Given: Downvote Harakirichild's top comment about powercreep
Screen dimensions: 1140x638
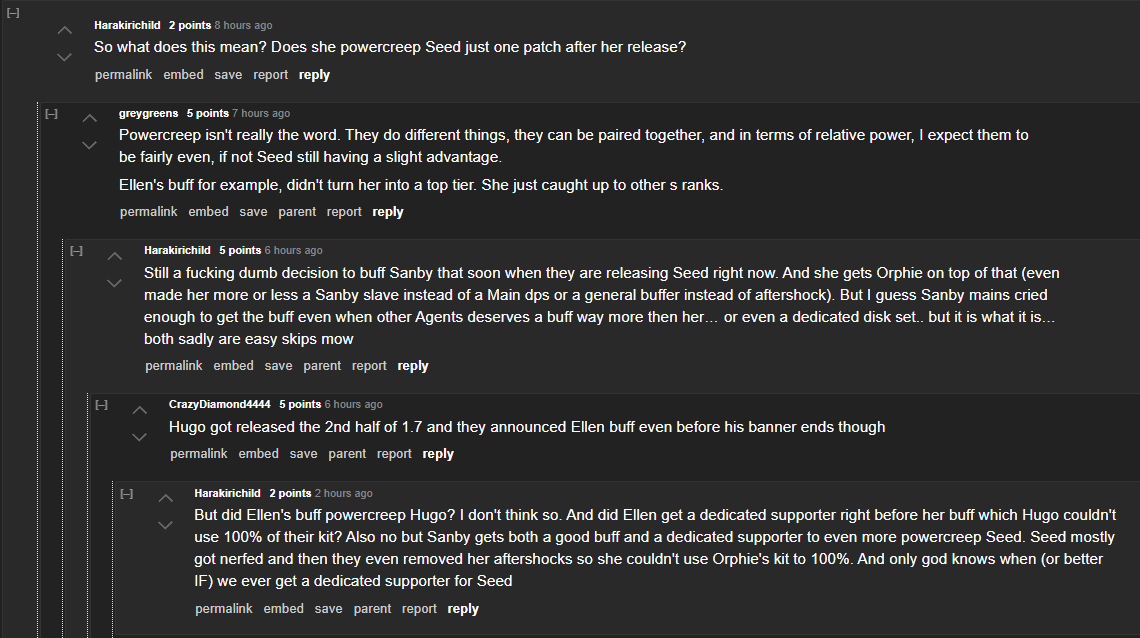Looking at the screenshot, I should 64,57.
